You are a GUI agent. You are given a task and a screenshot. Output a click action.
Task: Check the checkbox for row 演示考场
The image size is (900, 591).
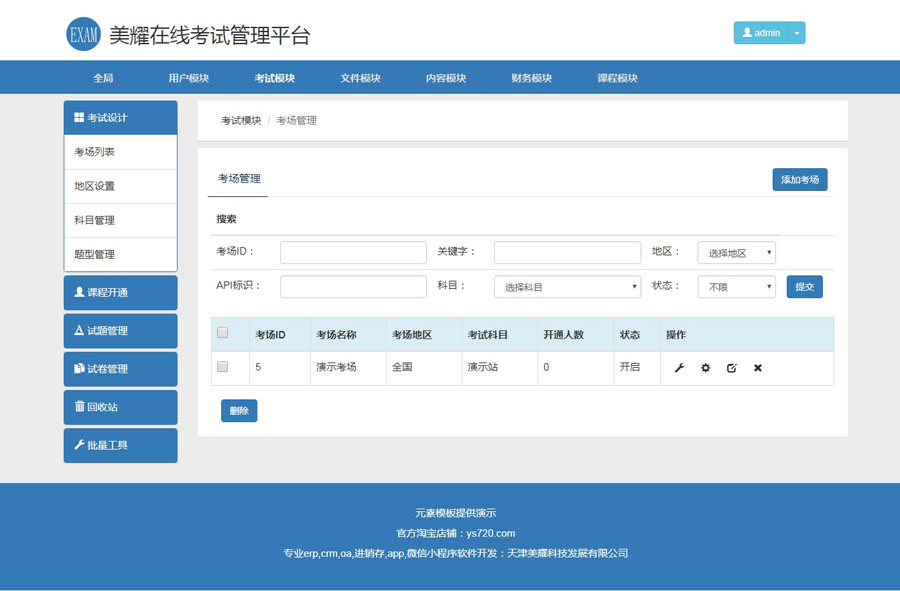pyautogui.click(x=223, y=367)
